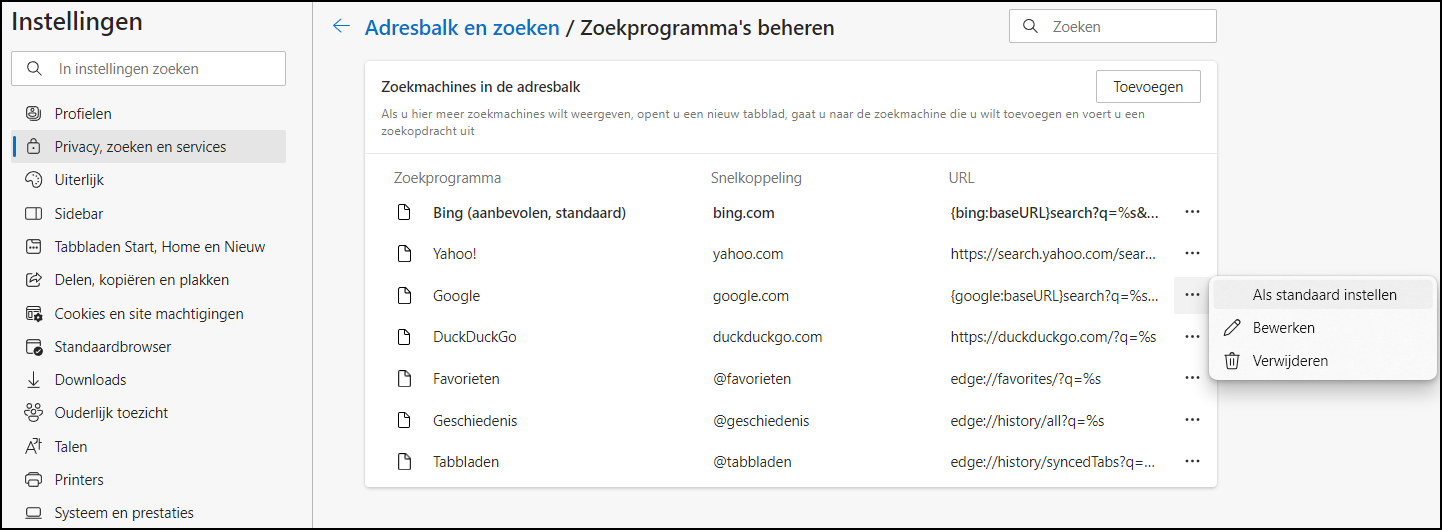Select the Uiterlijk palette icon
The height and width of the screenshot is (530, 1442).
pos(34,180)
